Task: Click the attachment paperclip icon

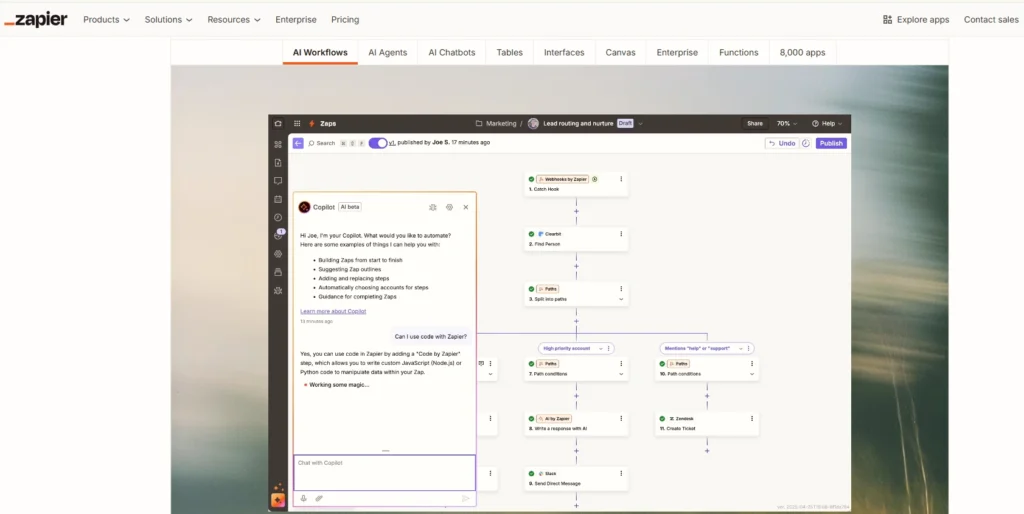Action: tap(319, 498)
